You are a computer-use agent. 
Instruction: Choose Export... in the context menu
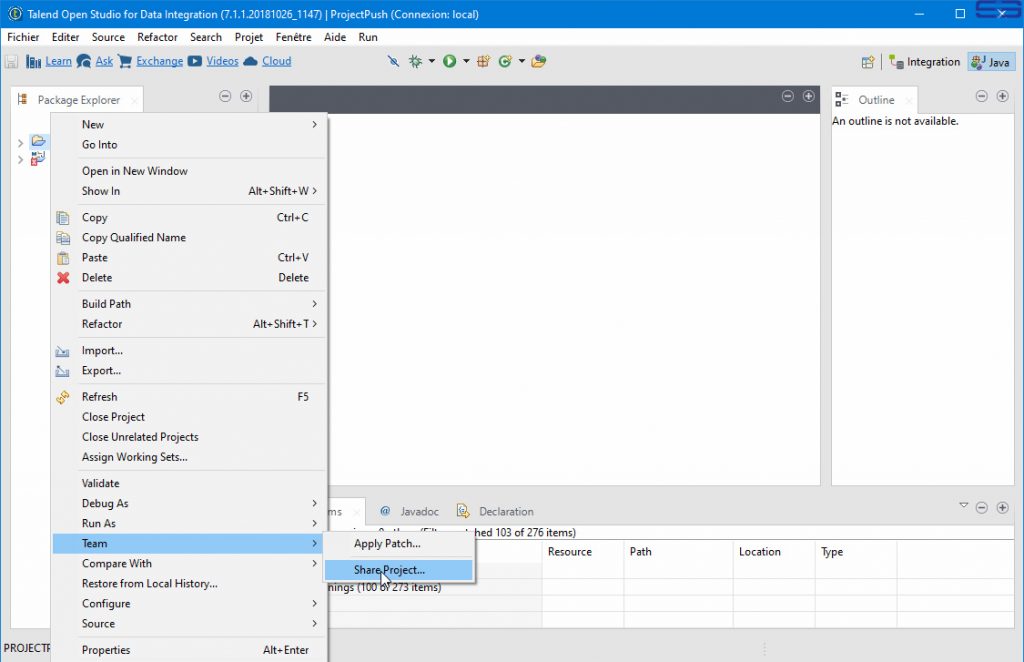189,371
